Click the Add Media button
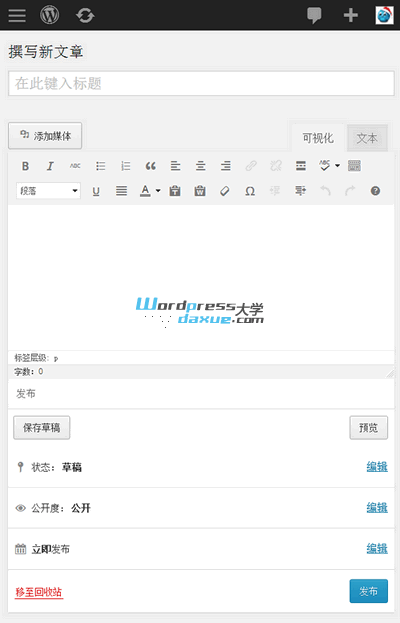The image size is (400, 623). (45, 136)
